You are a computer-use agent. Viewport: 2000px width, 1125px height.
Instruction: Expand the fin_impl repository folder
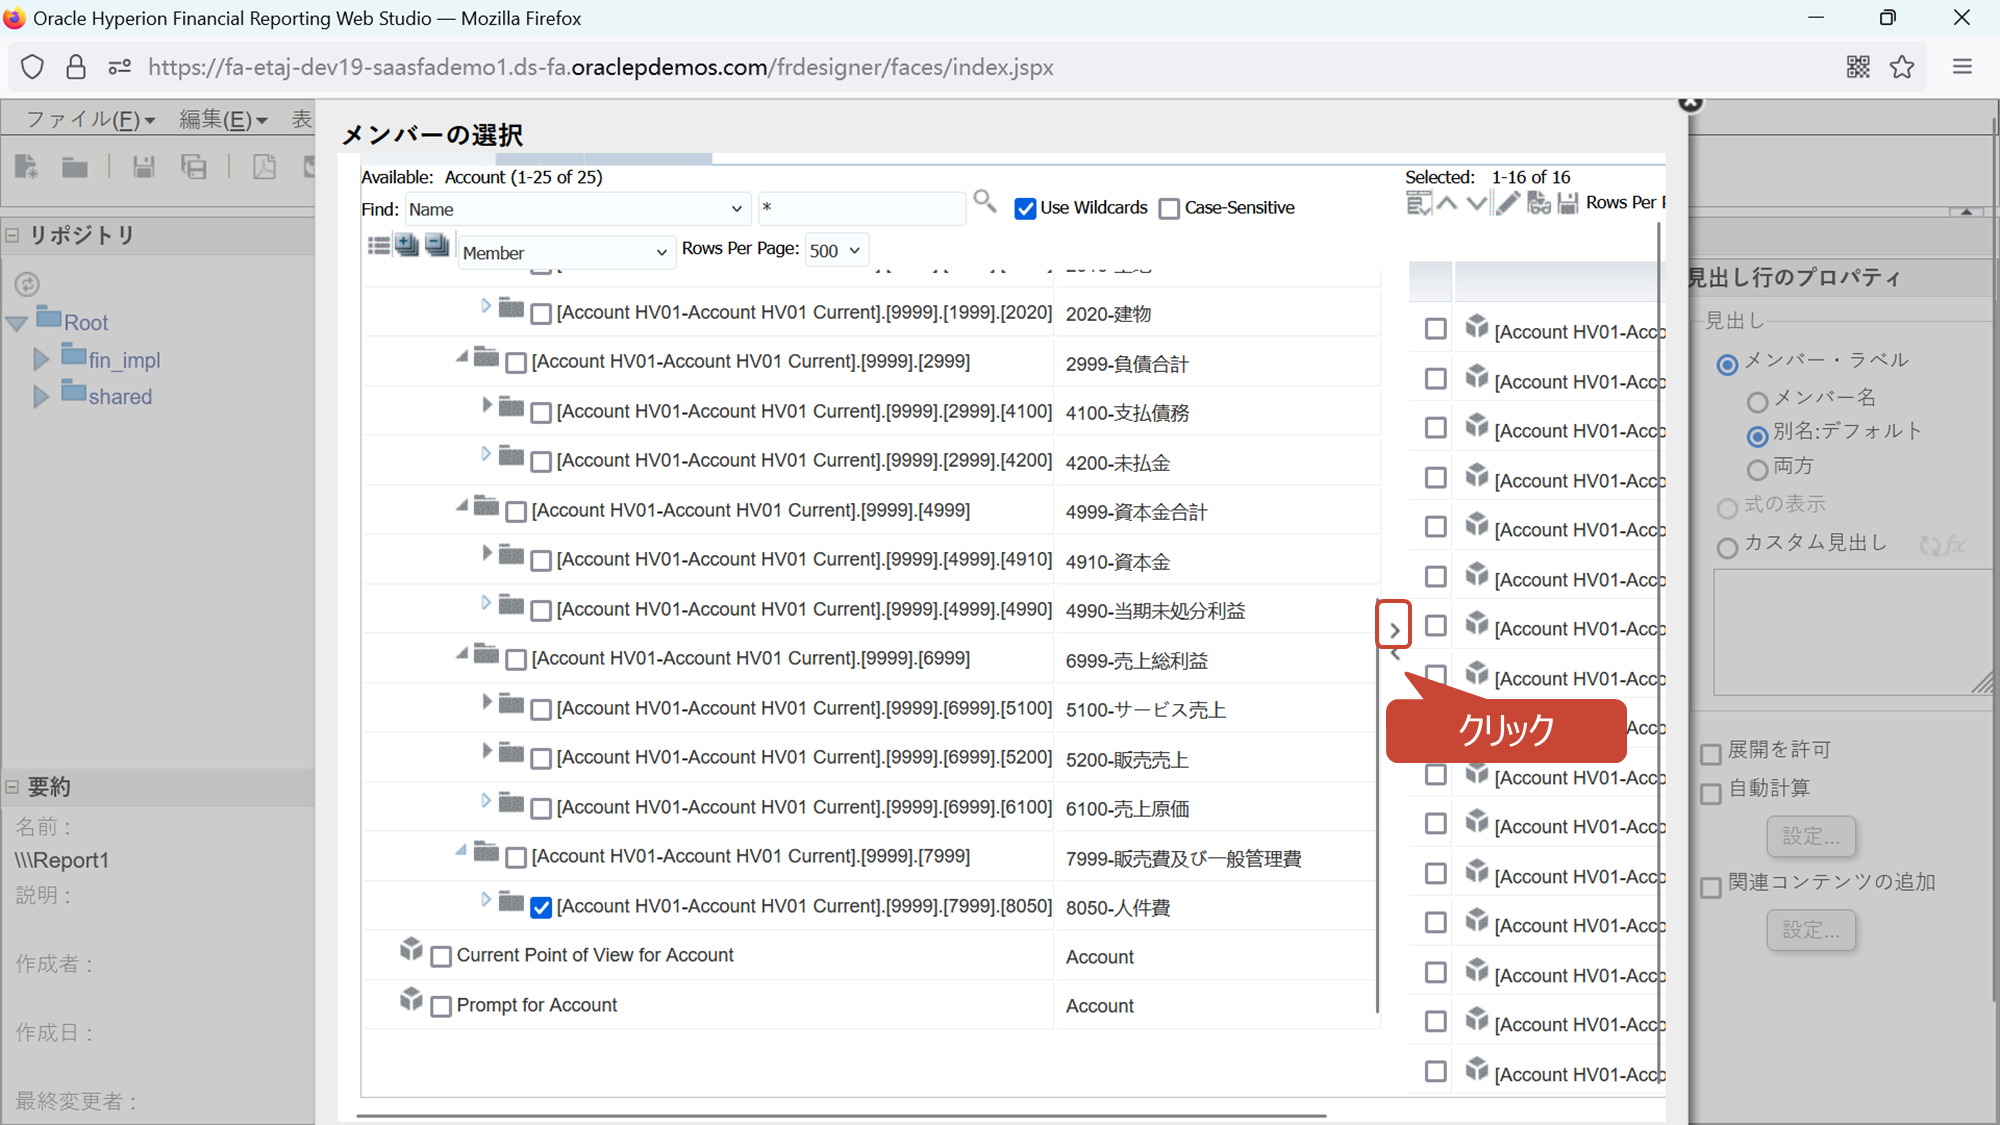point(41,359)
